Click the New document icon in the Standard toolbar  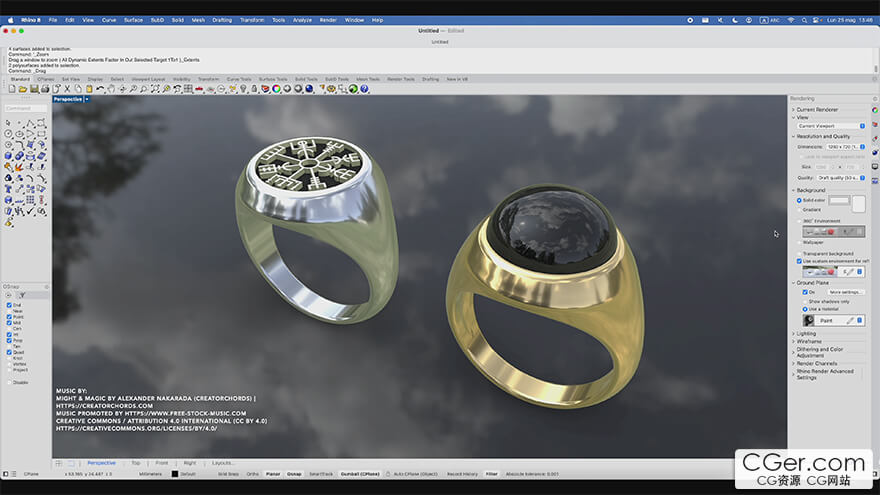point(12,89)
